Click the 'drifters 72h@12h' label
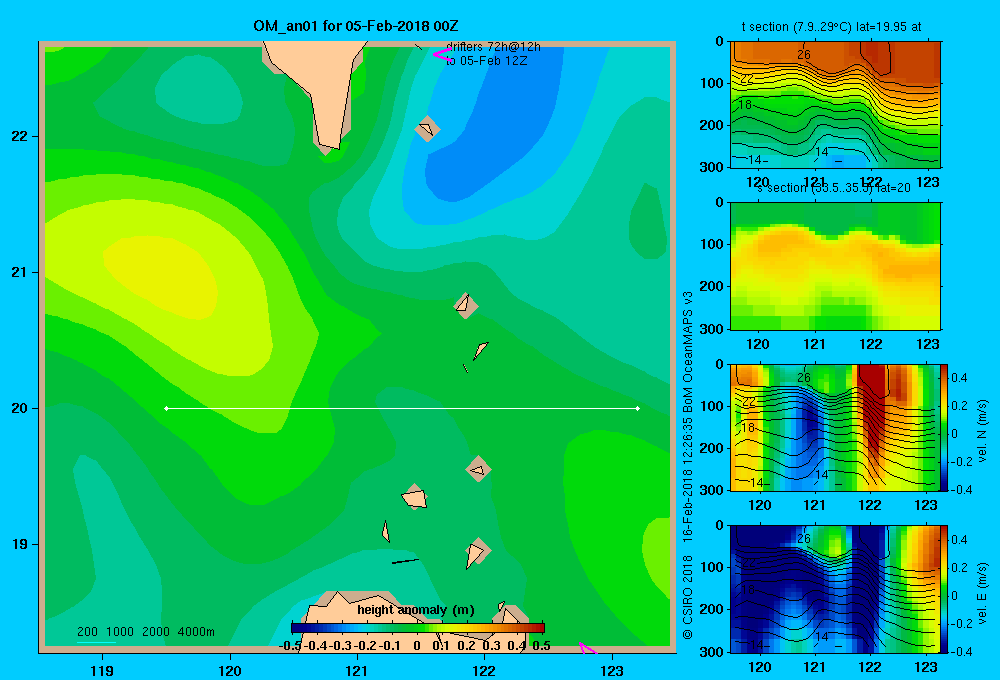The width and height of the screenshot is (1000, 680). (x=493, y=47)
